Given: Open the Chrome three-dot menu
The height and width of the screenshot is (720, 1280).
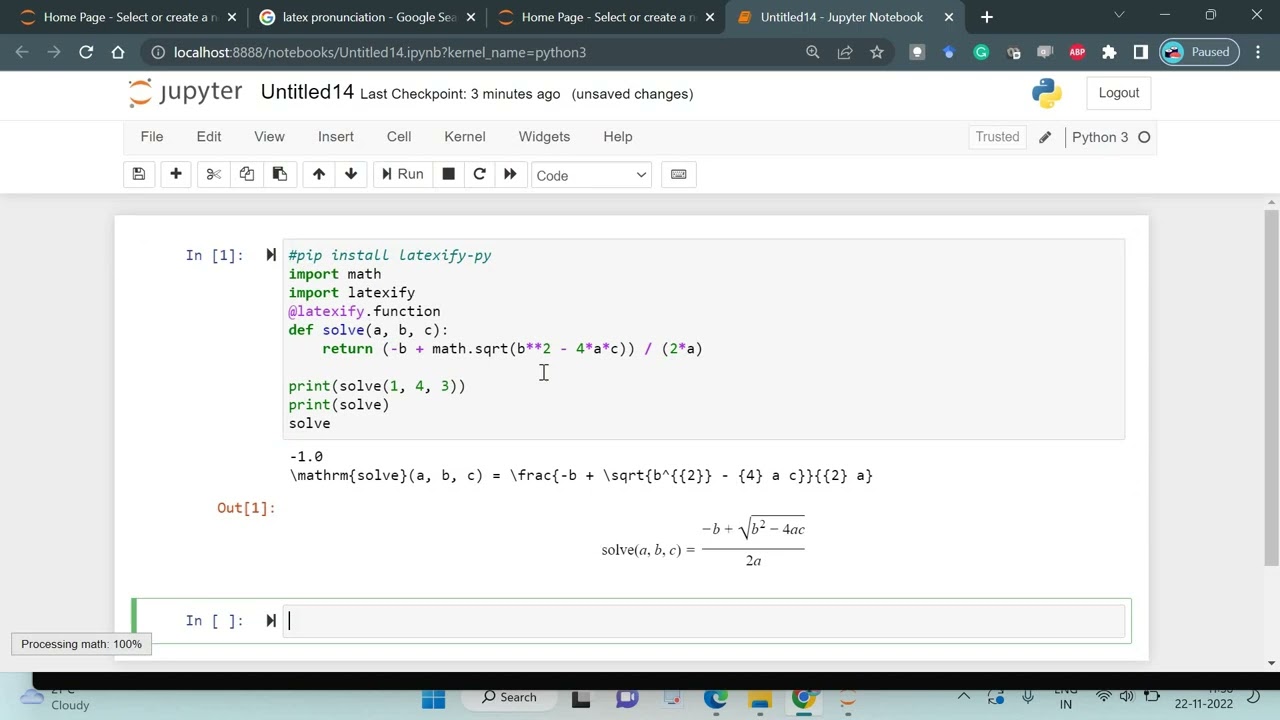Looking at the screenshot, I should (1257, 52).
